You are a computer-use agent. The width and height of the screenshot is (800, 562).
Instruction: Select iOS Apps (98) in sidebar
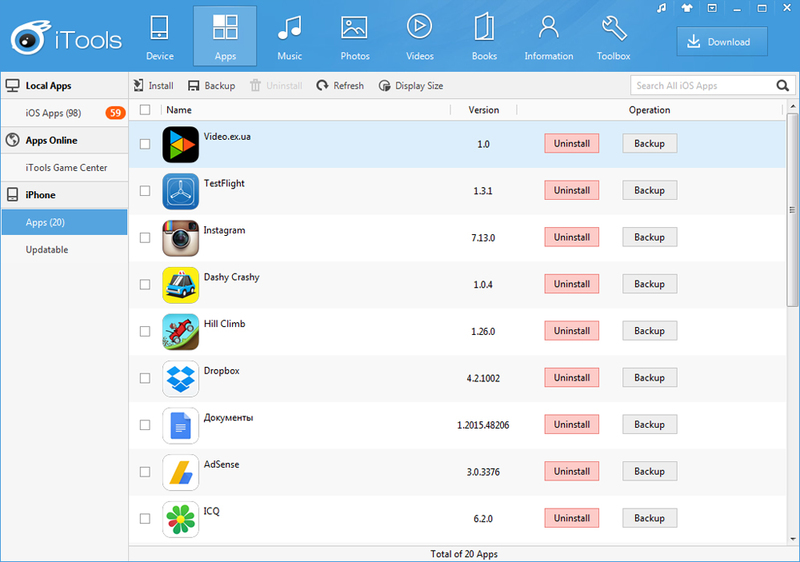[x=64, y=113]
